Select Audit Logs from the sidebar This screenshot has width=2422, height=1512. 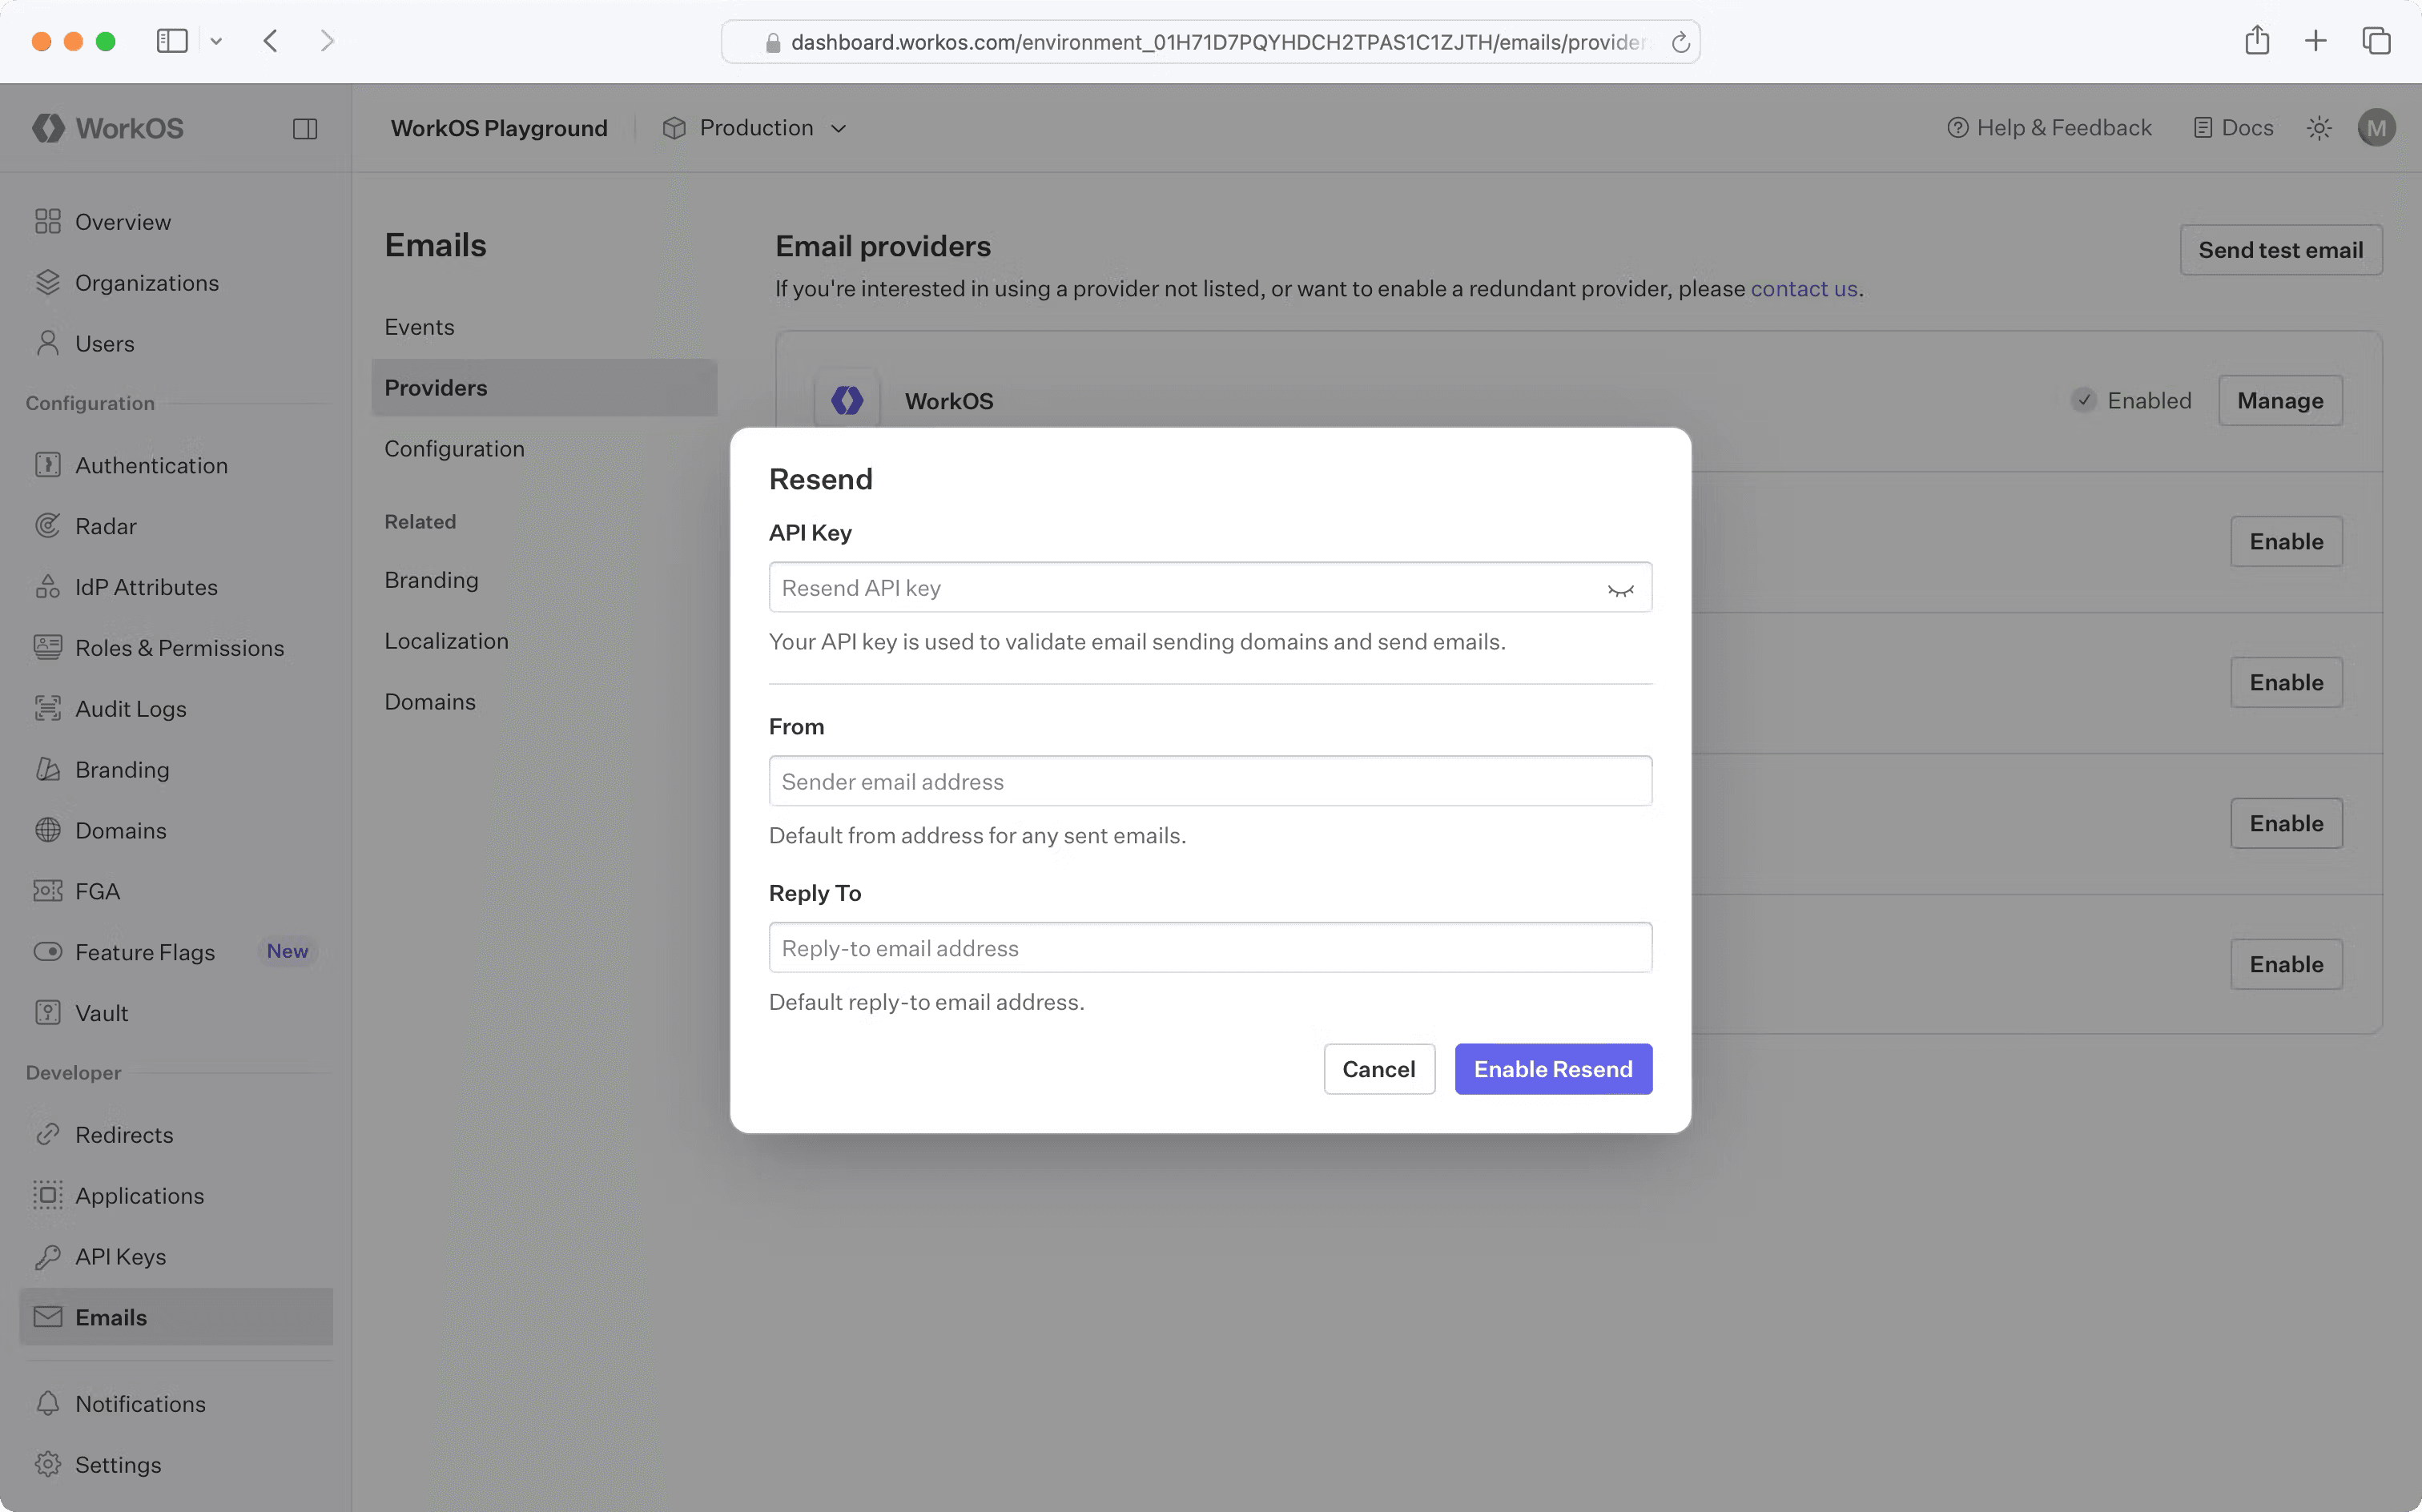click(130, 708)
